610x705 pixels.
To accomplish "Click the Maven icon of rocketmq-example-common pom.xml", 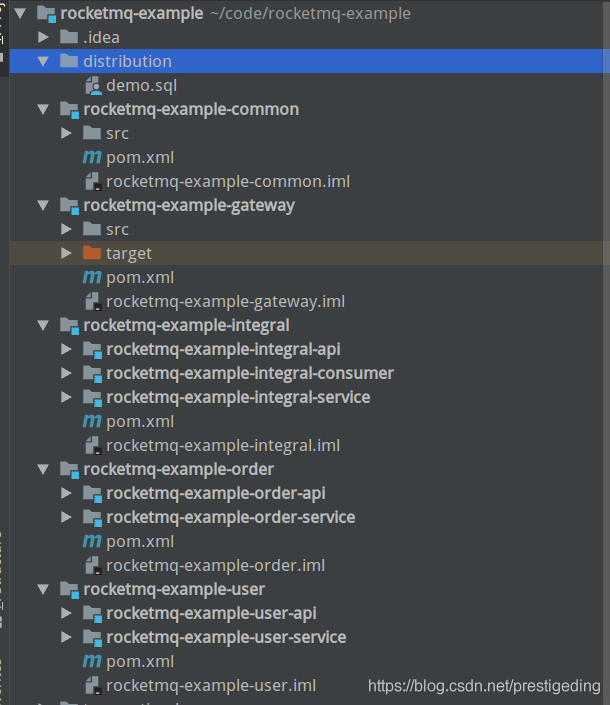I will (x=92, y=158).
